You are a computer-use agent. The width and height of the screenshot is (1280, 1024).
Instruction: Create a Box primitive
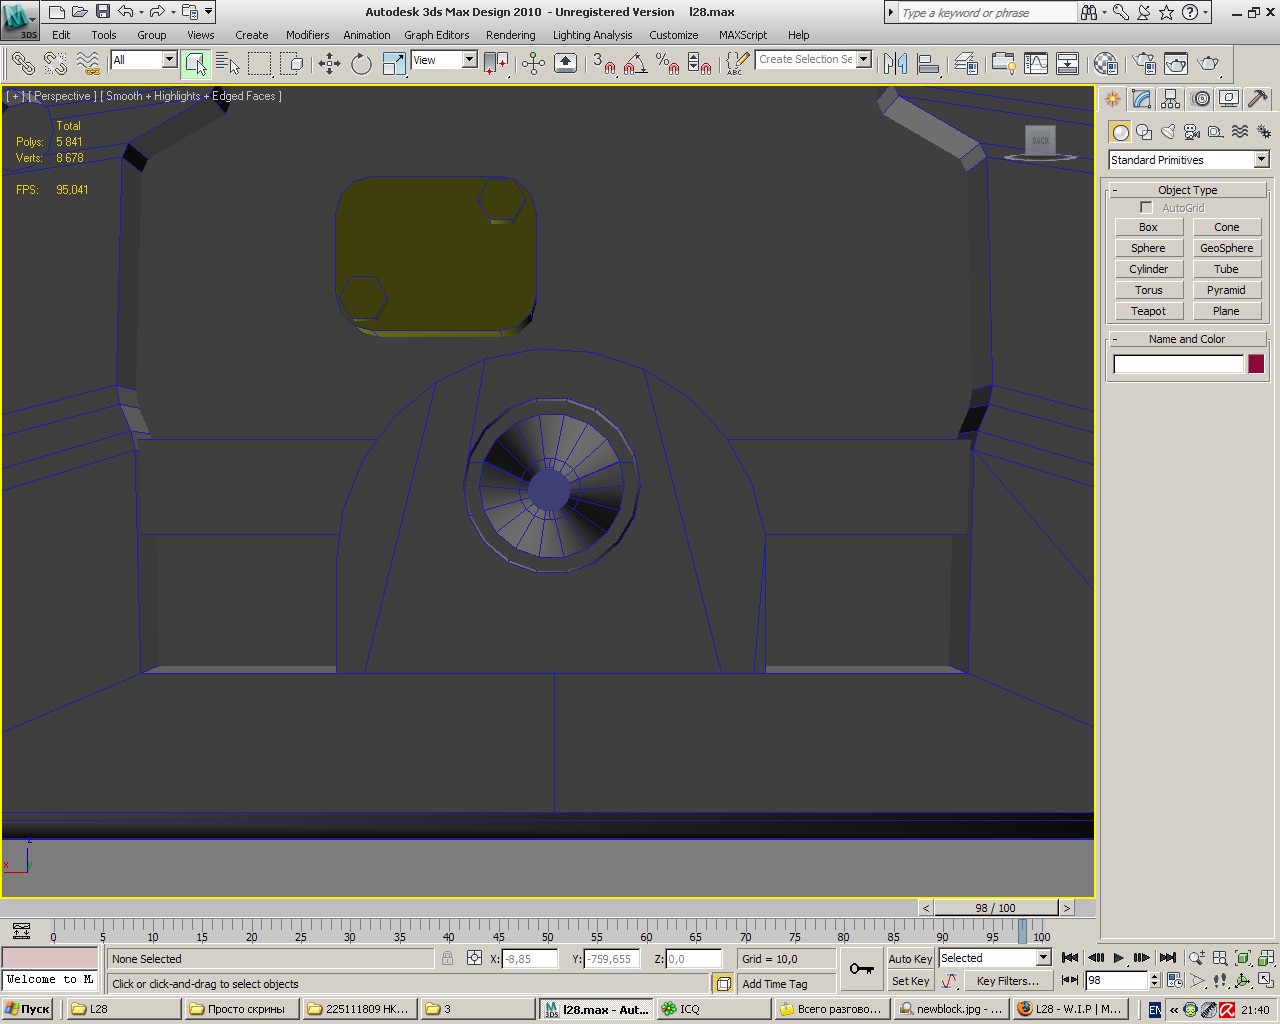click(x=1148, y=227)
